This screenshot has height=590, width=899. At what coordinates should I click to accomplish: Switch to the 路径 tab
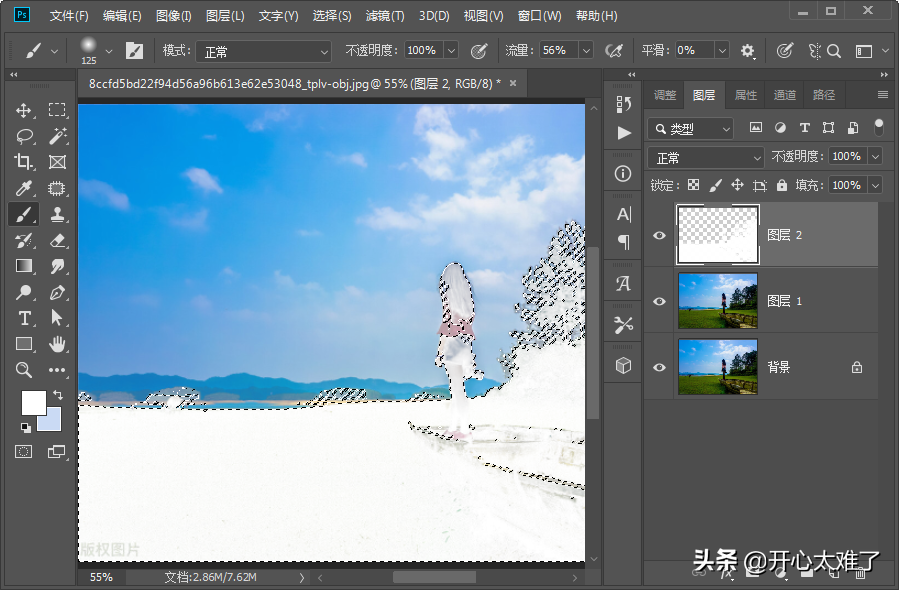[x=824, y=95]
